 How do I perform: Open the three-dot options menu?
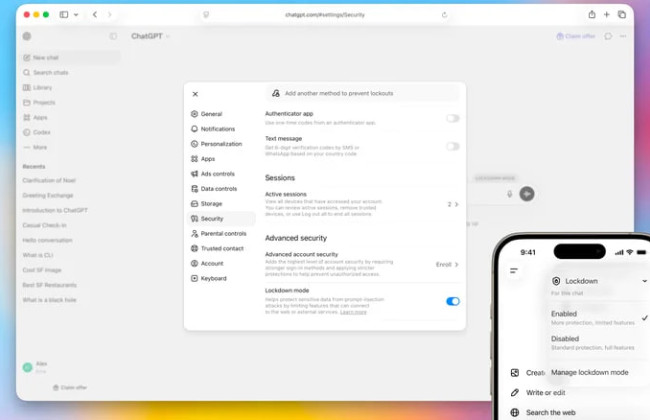click(623, 36)
